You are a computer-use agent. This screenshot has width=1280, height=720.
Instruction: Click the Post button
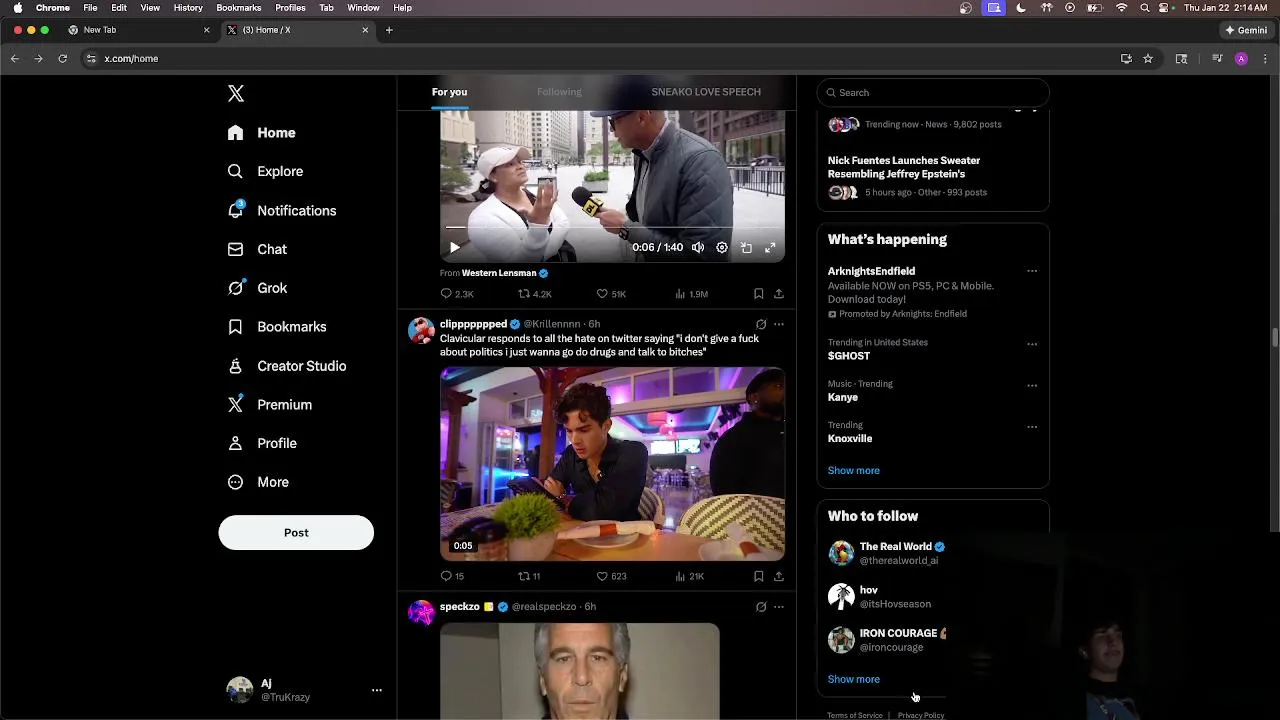[296, 533]
